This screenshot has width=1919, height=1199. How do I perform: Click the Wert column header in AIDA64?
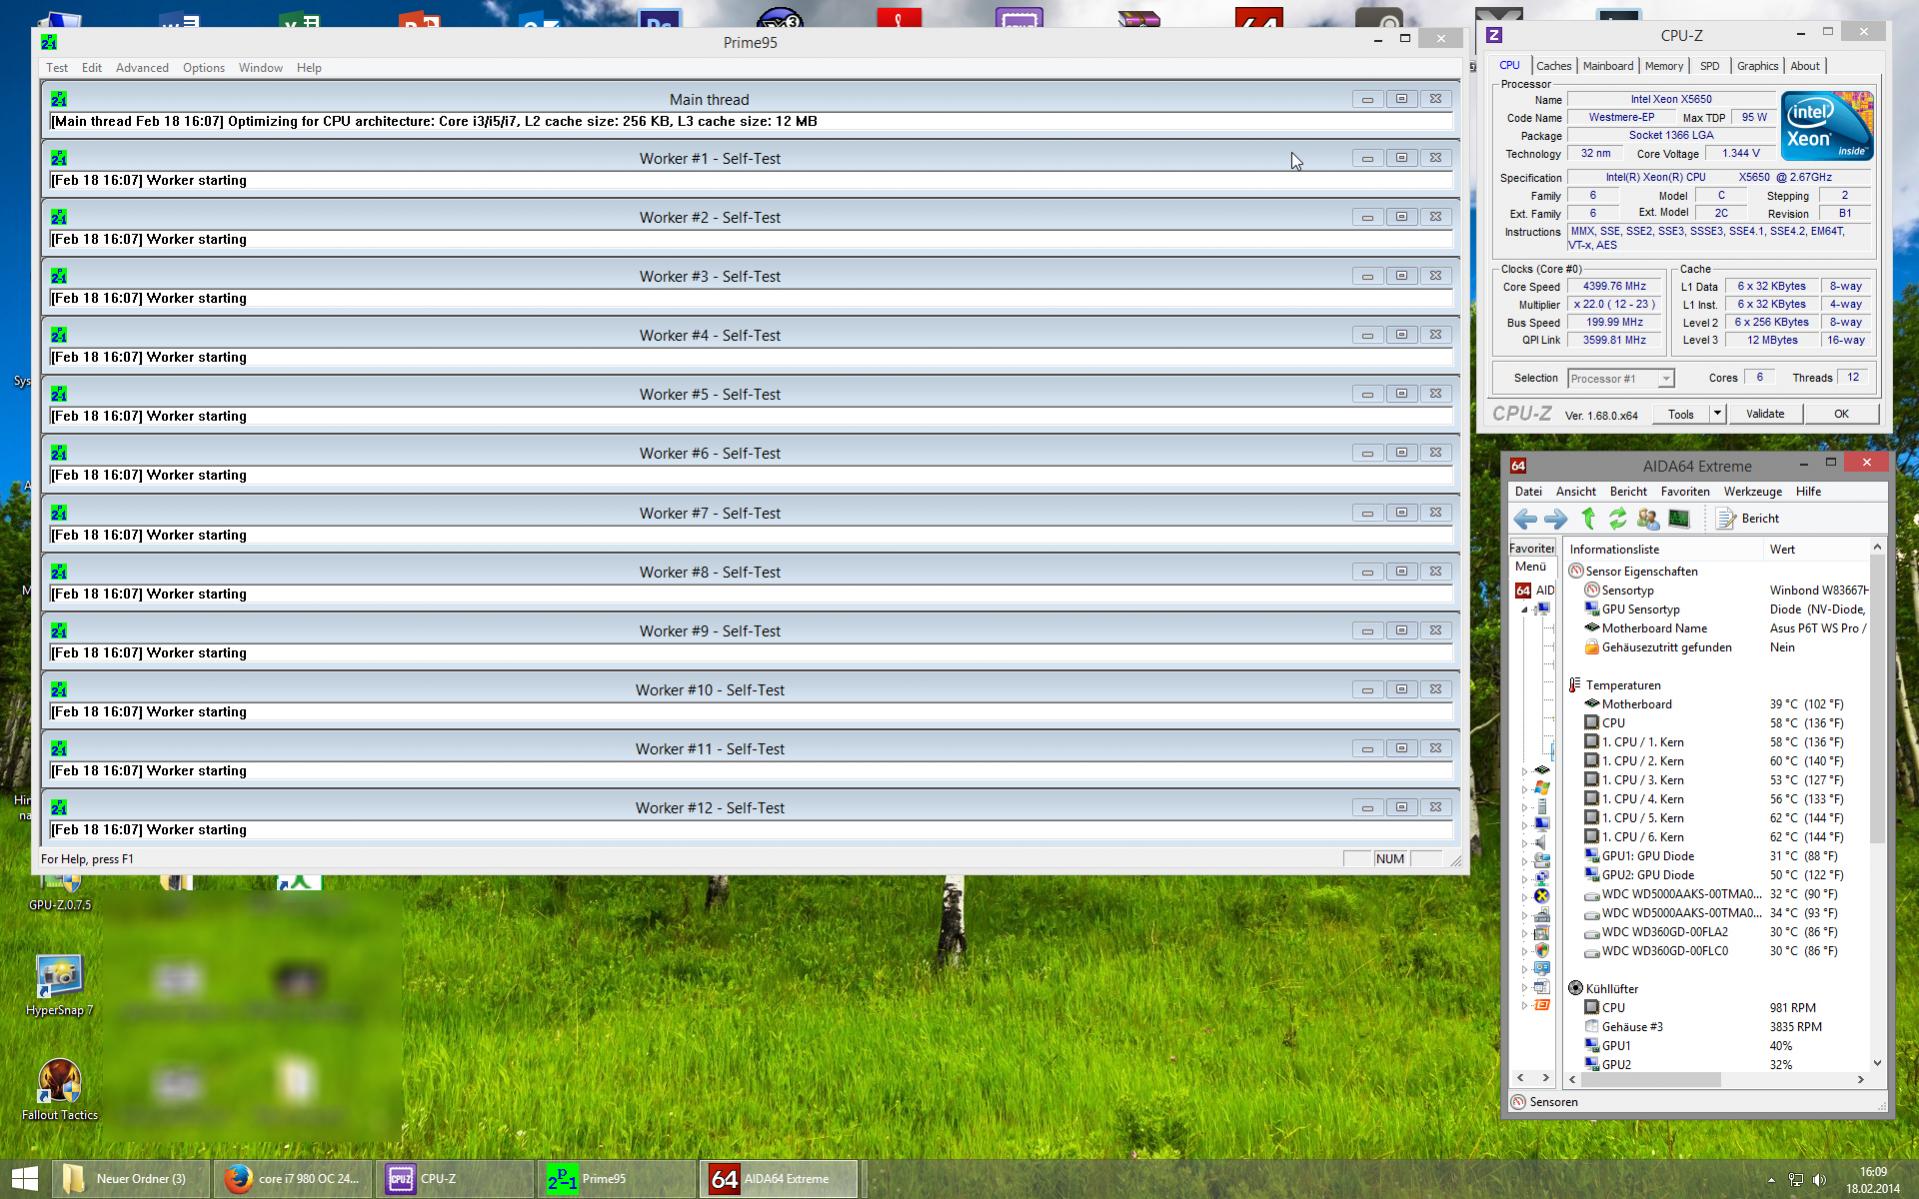[x=1814, y=549]
